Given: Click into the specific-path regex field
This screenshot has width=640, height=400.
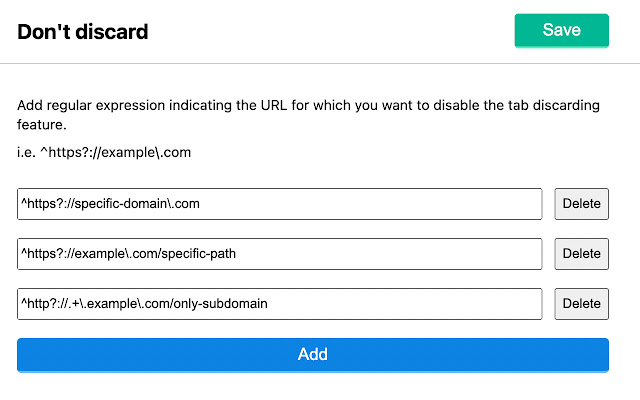Looking at the screenshot, I should [279, 254].
